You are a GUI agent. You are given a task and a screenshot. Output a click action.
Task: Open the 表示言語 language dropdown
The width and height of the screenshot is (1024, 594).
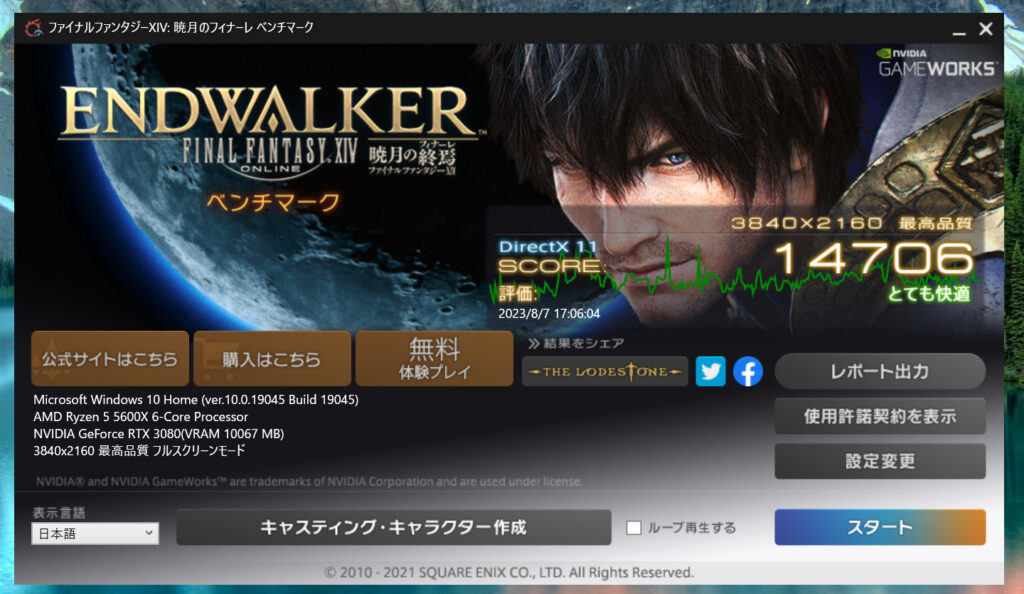(x=95, y=533)
